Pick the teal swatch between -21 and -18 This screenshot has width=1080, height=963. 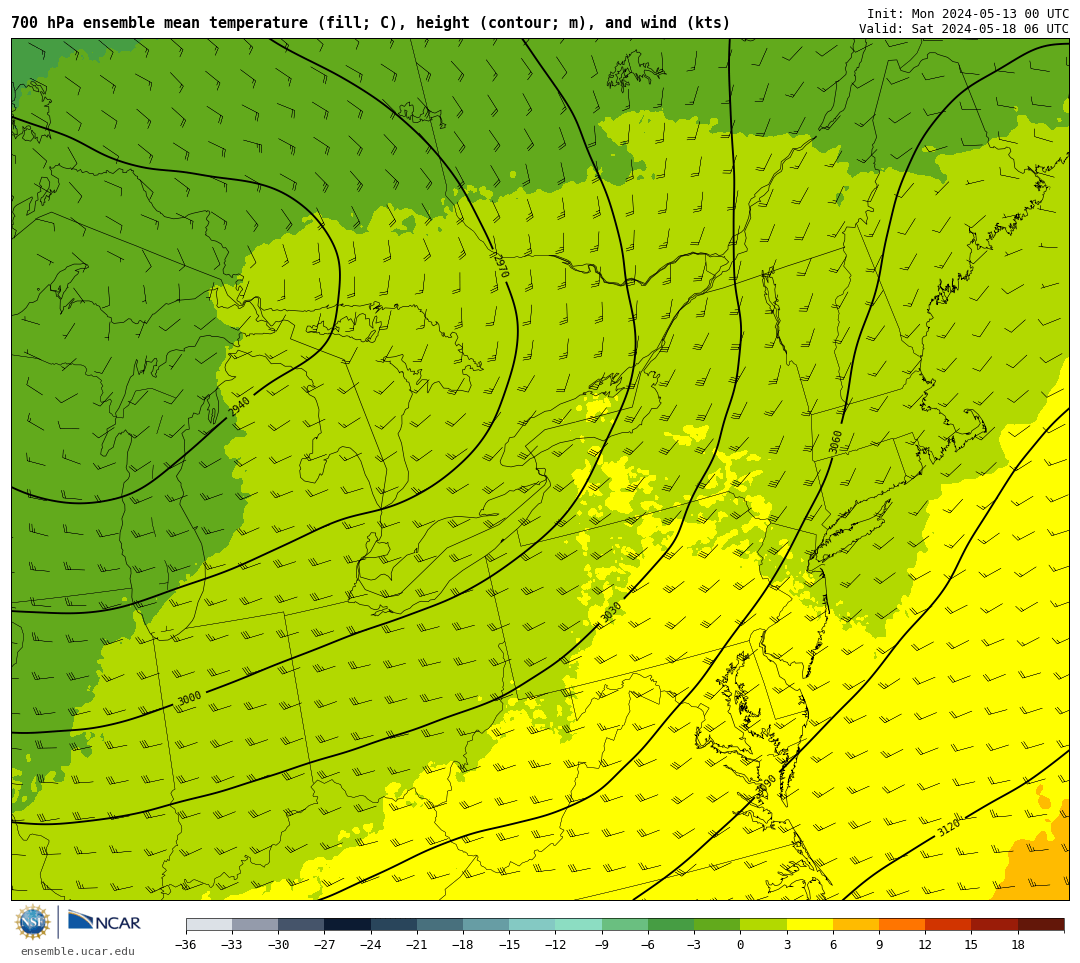pos(439,925)
